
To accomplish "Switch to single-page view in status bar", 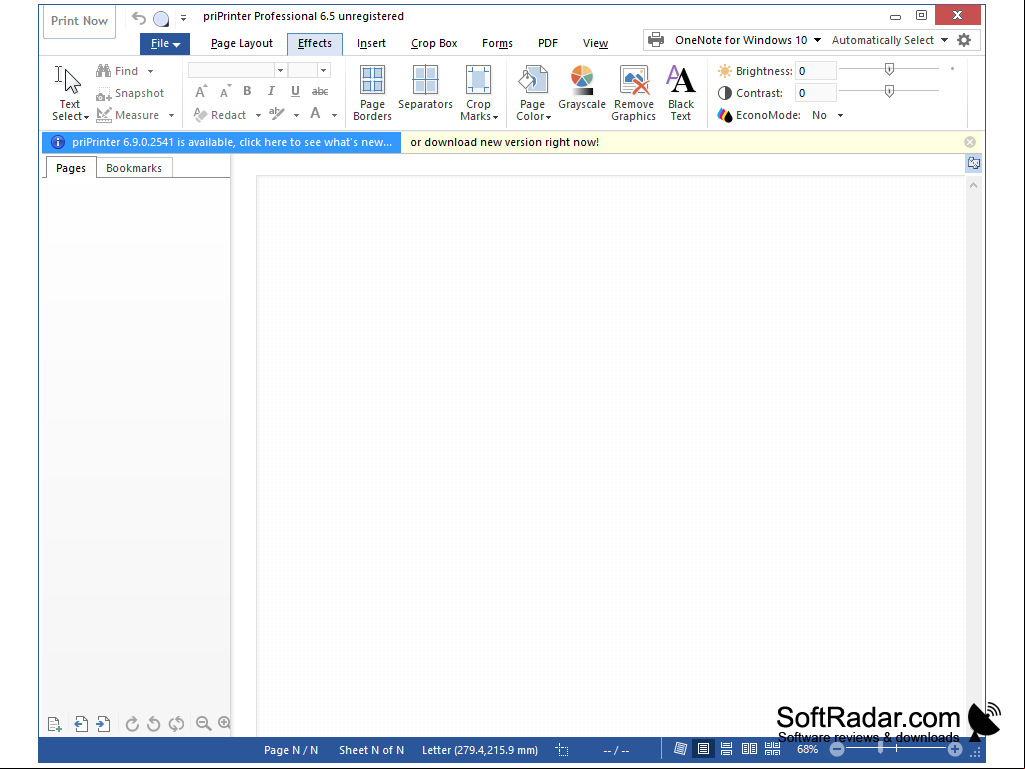I will (703, 749).
